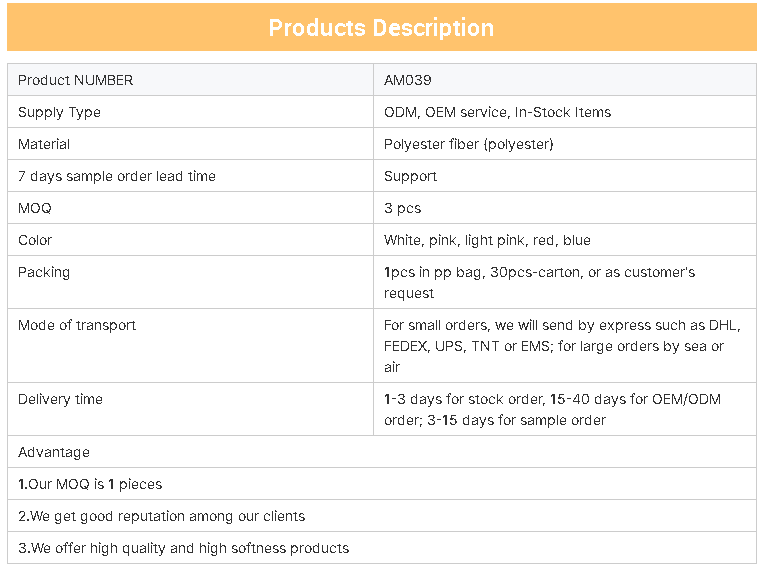
Task: Click the Polyester fiber (polyester) value
Action: click(468, 144)
